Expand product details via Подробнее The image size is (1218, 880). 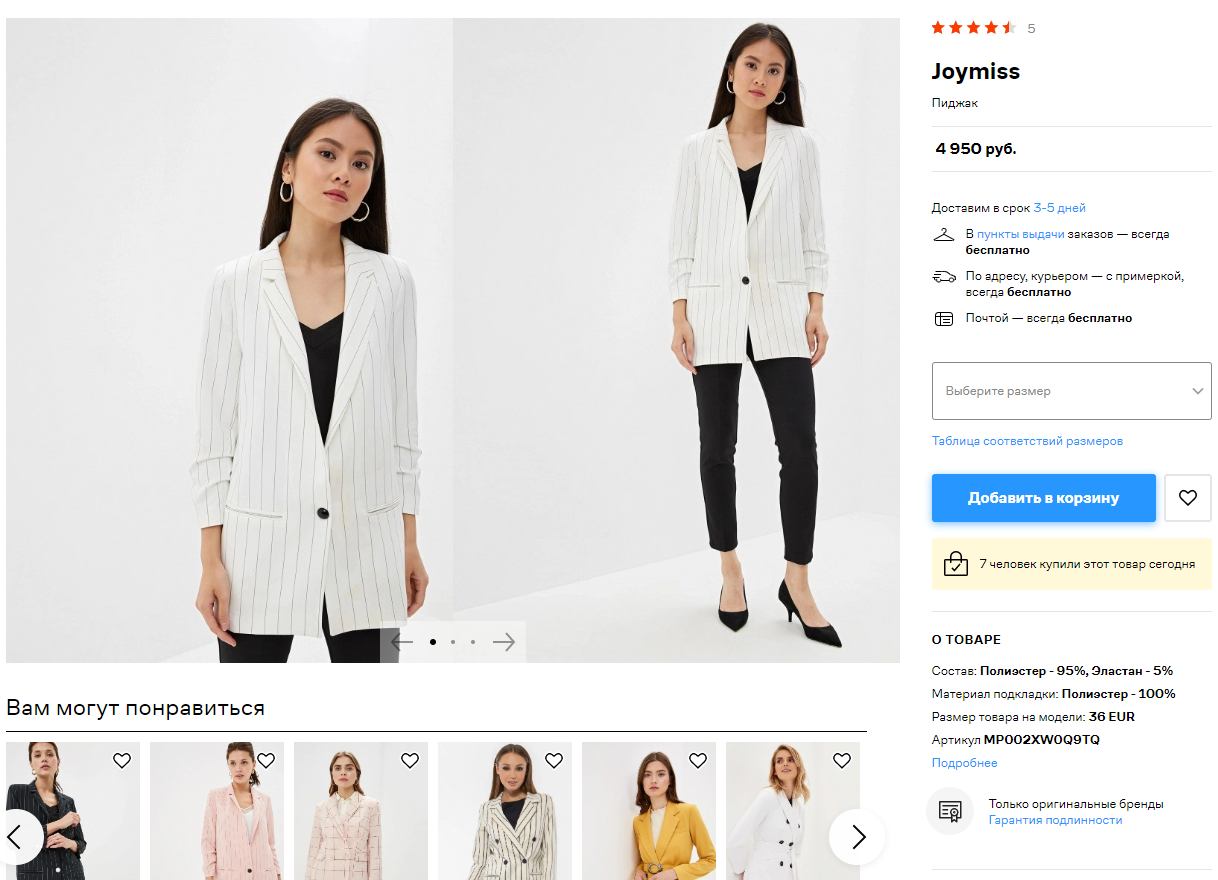(x=964, y=763)
